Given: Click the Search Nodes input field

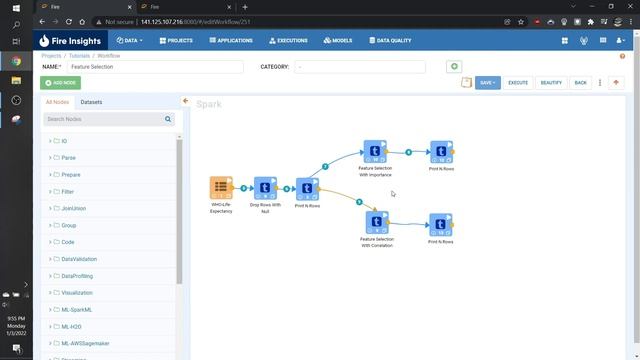Looking at the screenshot, I should point(103,119).
